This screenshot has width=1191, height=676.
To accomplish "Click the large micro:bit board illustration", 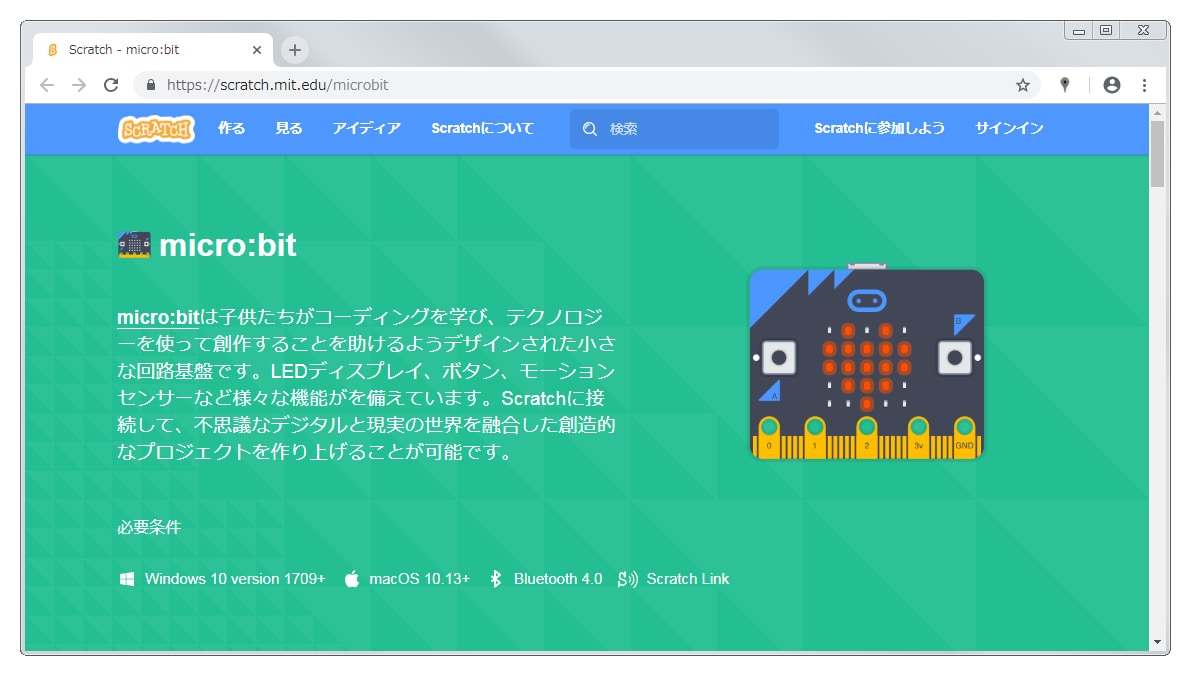I will tap(867, 362).
